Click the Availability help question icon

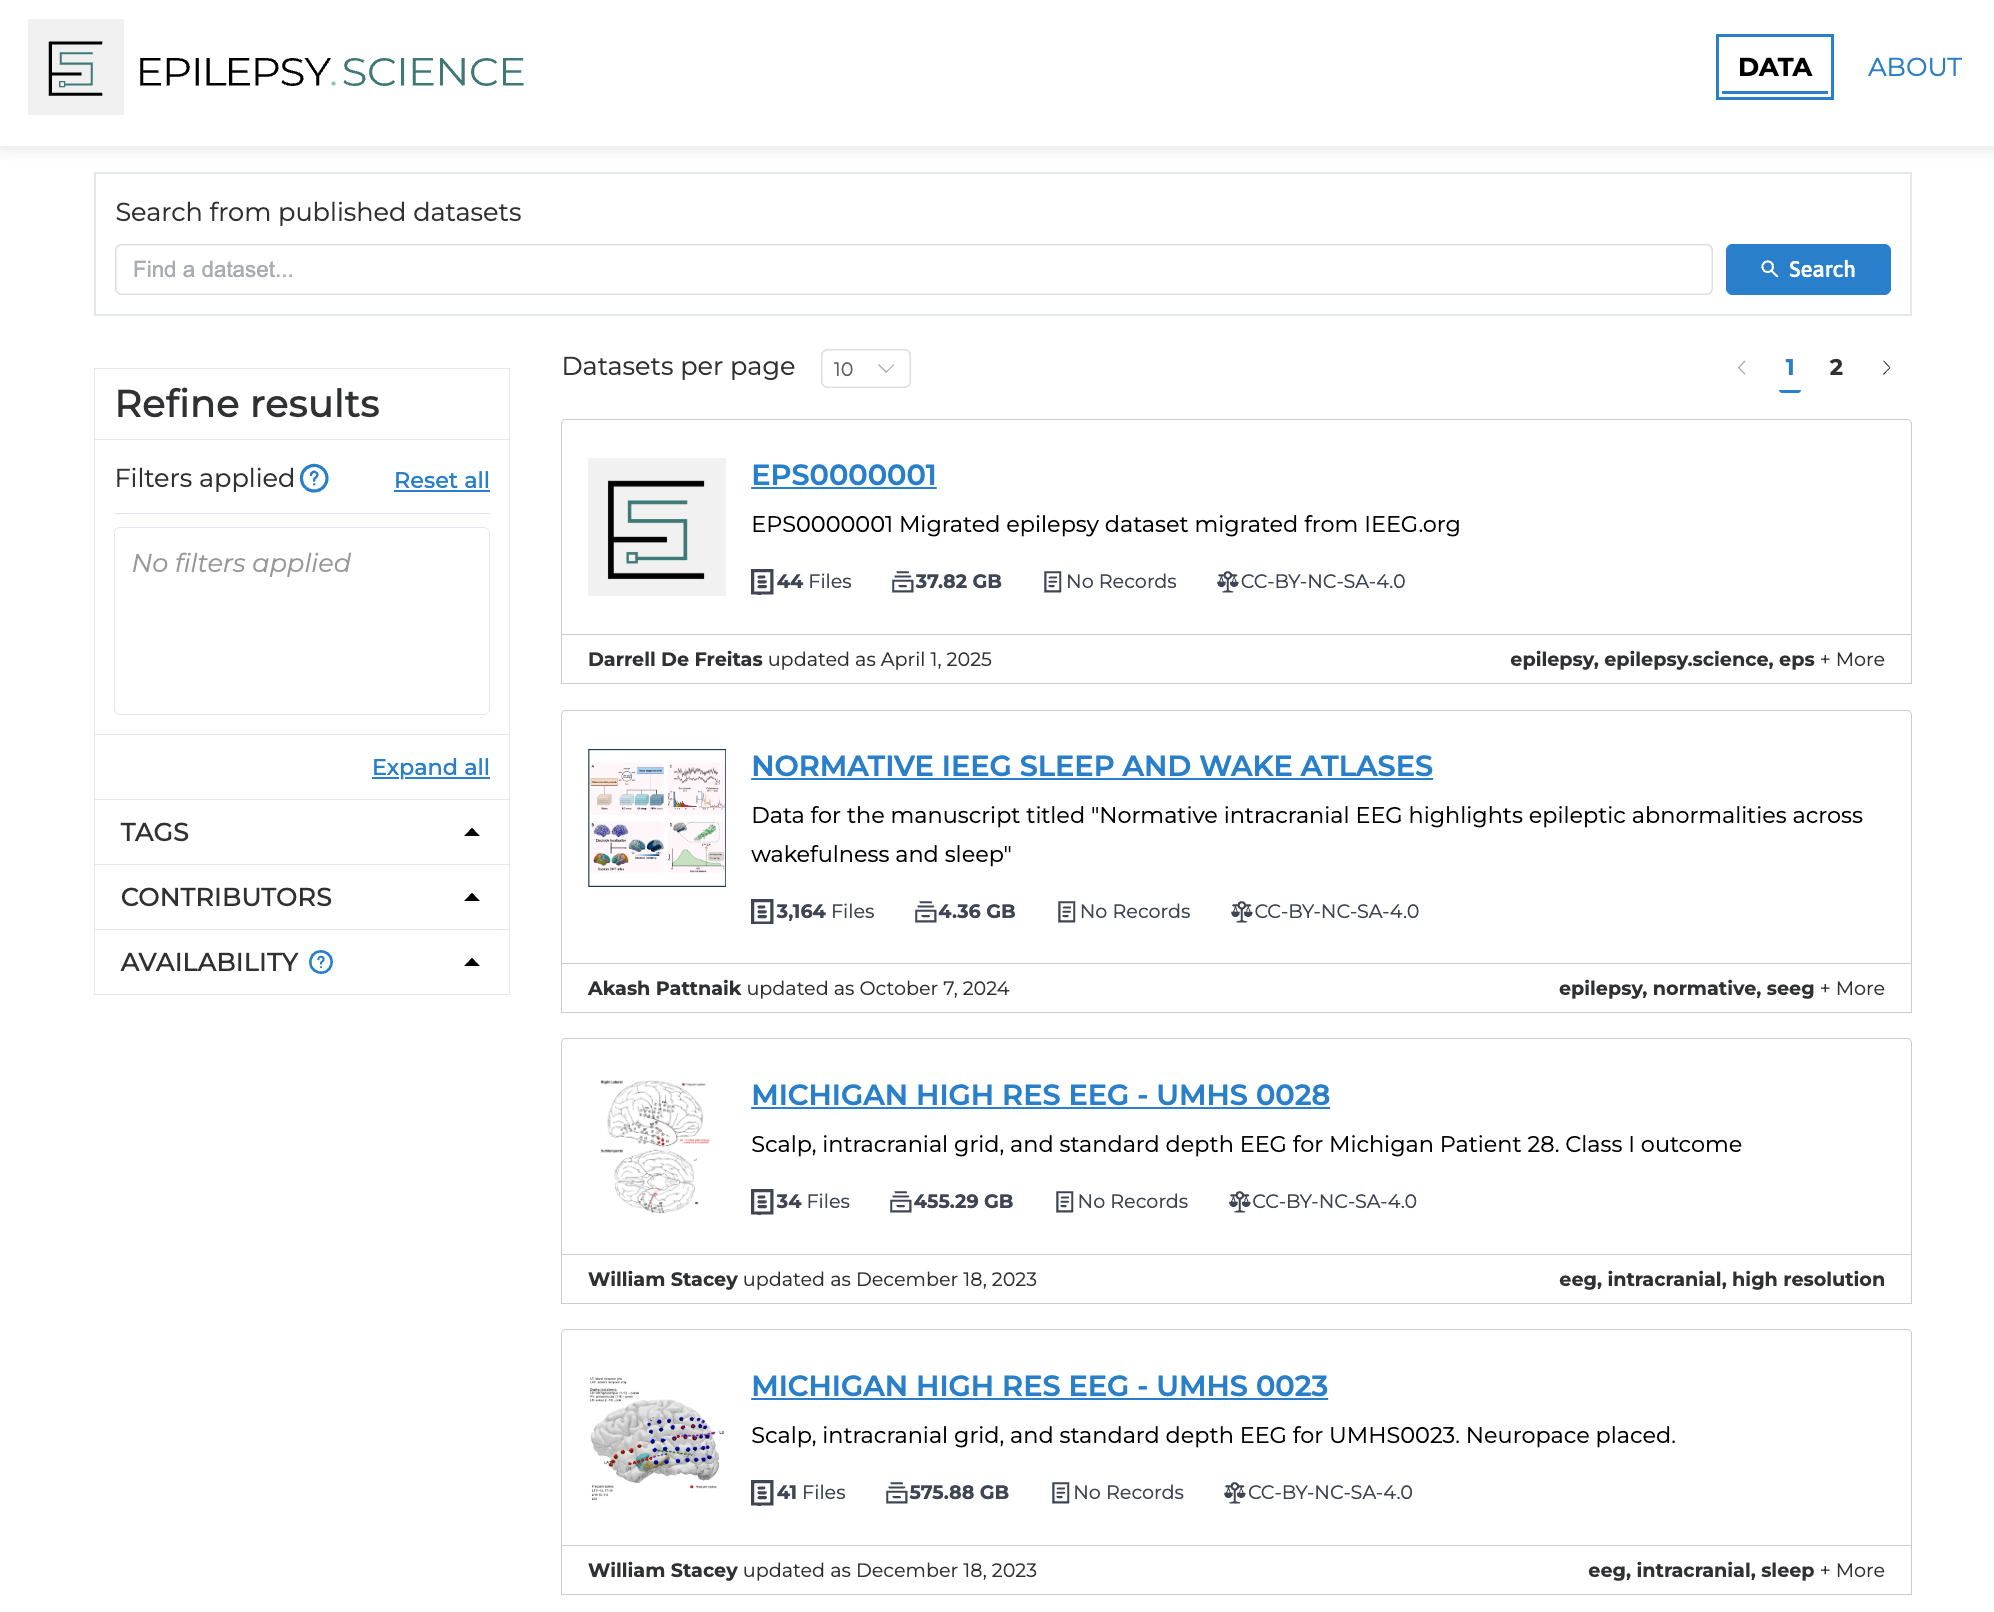pyautogui.click(x=321, y=962)
